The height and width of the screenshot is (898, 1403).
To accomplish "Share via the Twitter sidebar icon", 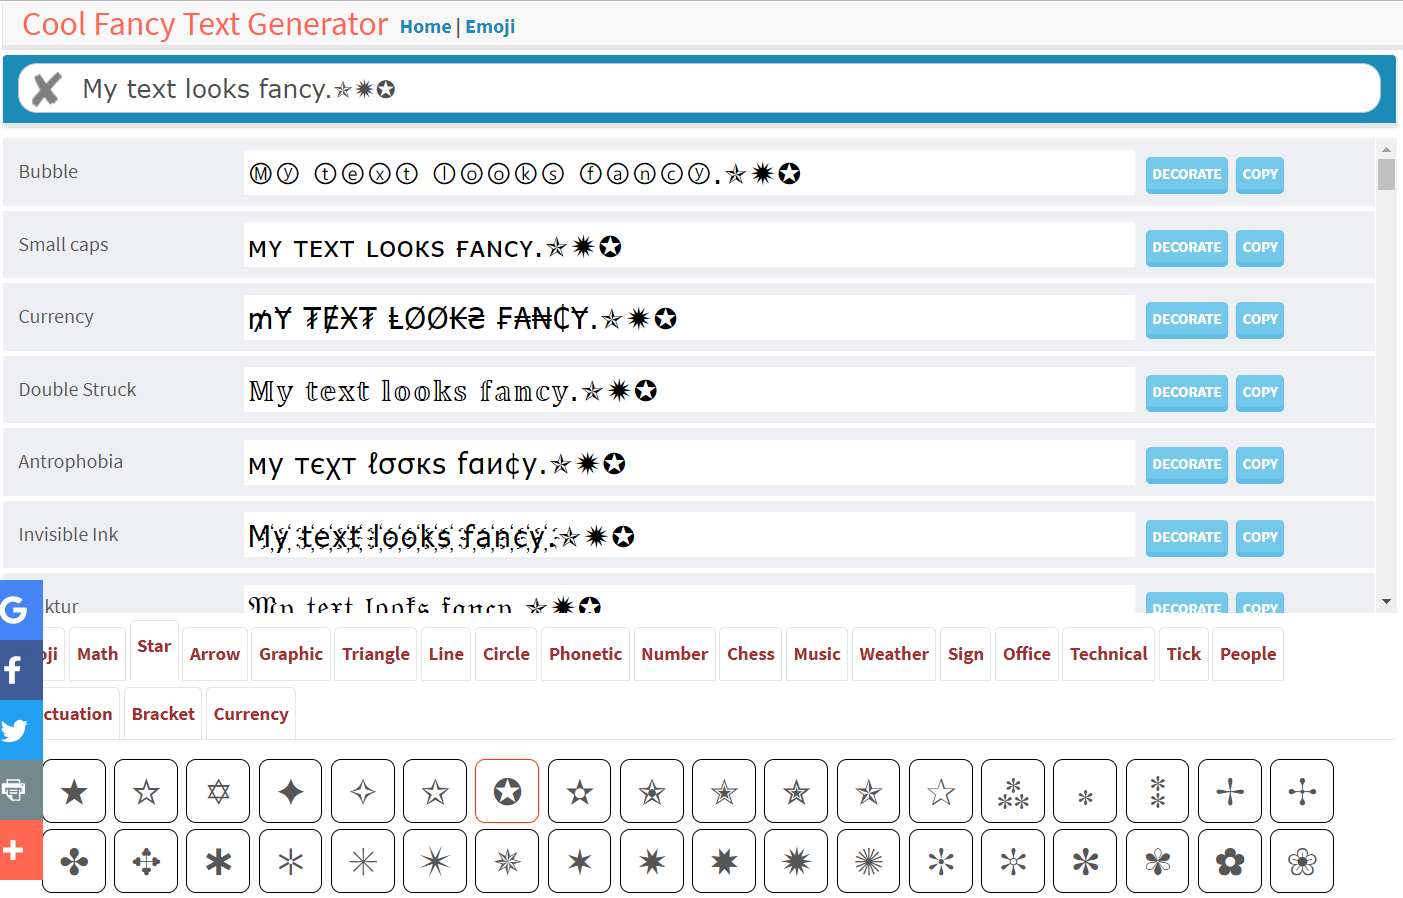I will [x=18, y=730].
